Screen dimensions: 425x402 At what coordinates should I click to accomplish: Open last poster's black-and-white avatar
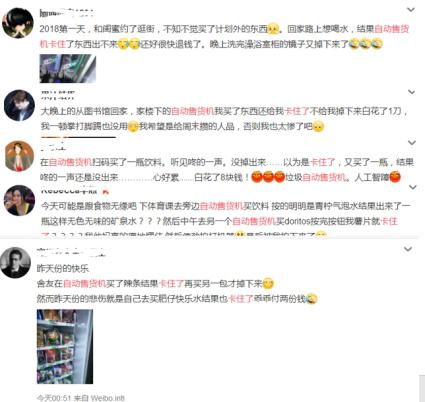(x=15, y=263)
